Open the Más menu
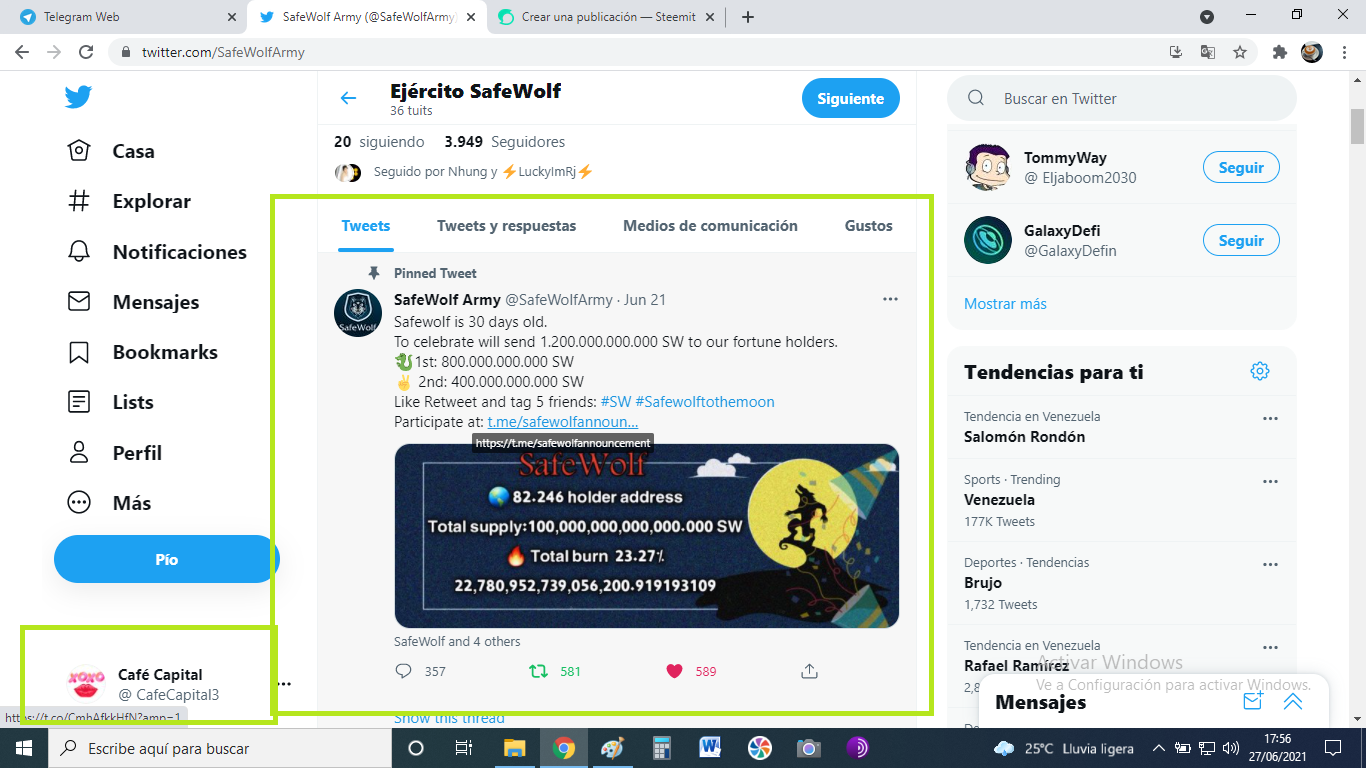The width and height of the screenshot is (1366, 768). click(x=109, y=503)
